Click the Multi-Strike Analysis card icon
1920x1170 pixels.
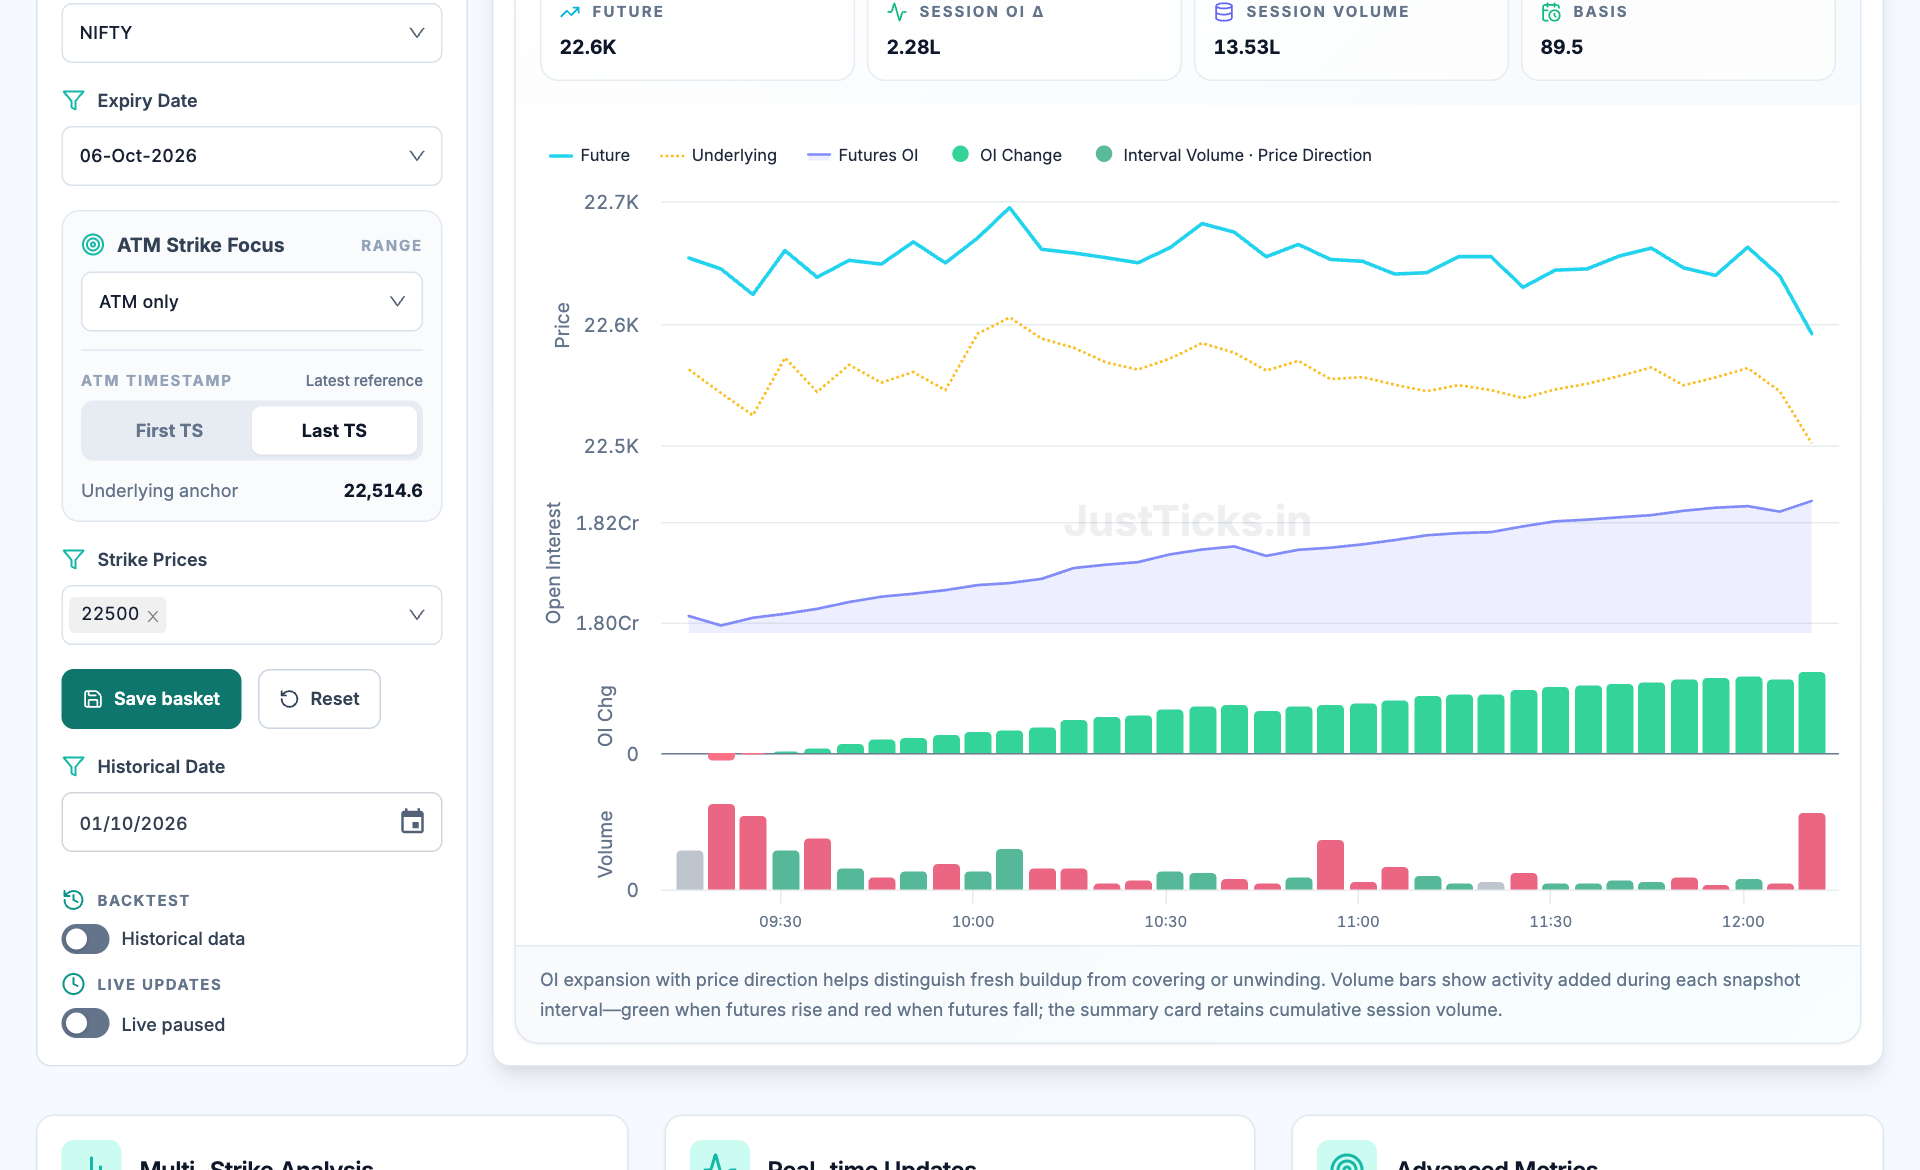pyautogui.click(x=92, y=1156)
